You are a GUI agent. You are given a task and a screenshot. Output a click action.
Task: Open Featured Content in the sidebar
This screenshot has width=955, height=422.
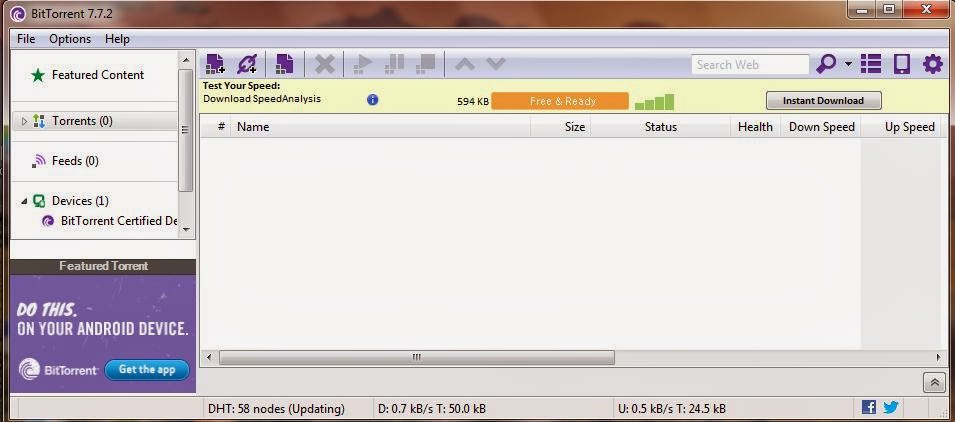coord(97,75)
